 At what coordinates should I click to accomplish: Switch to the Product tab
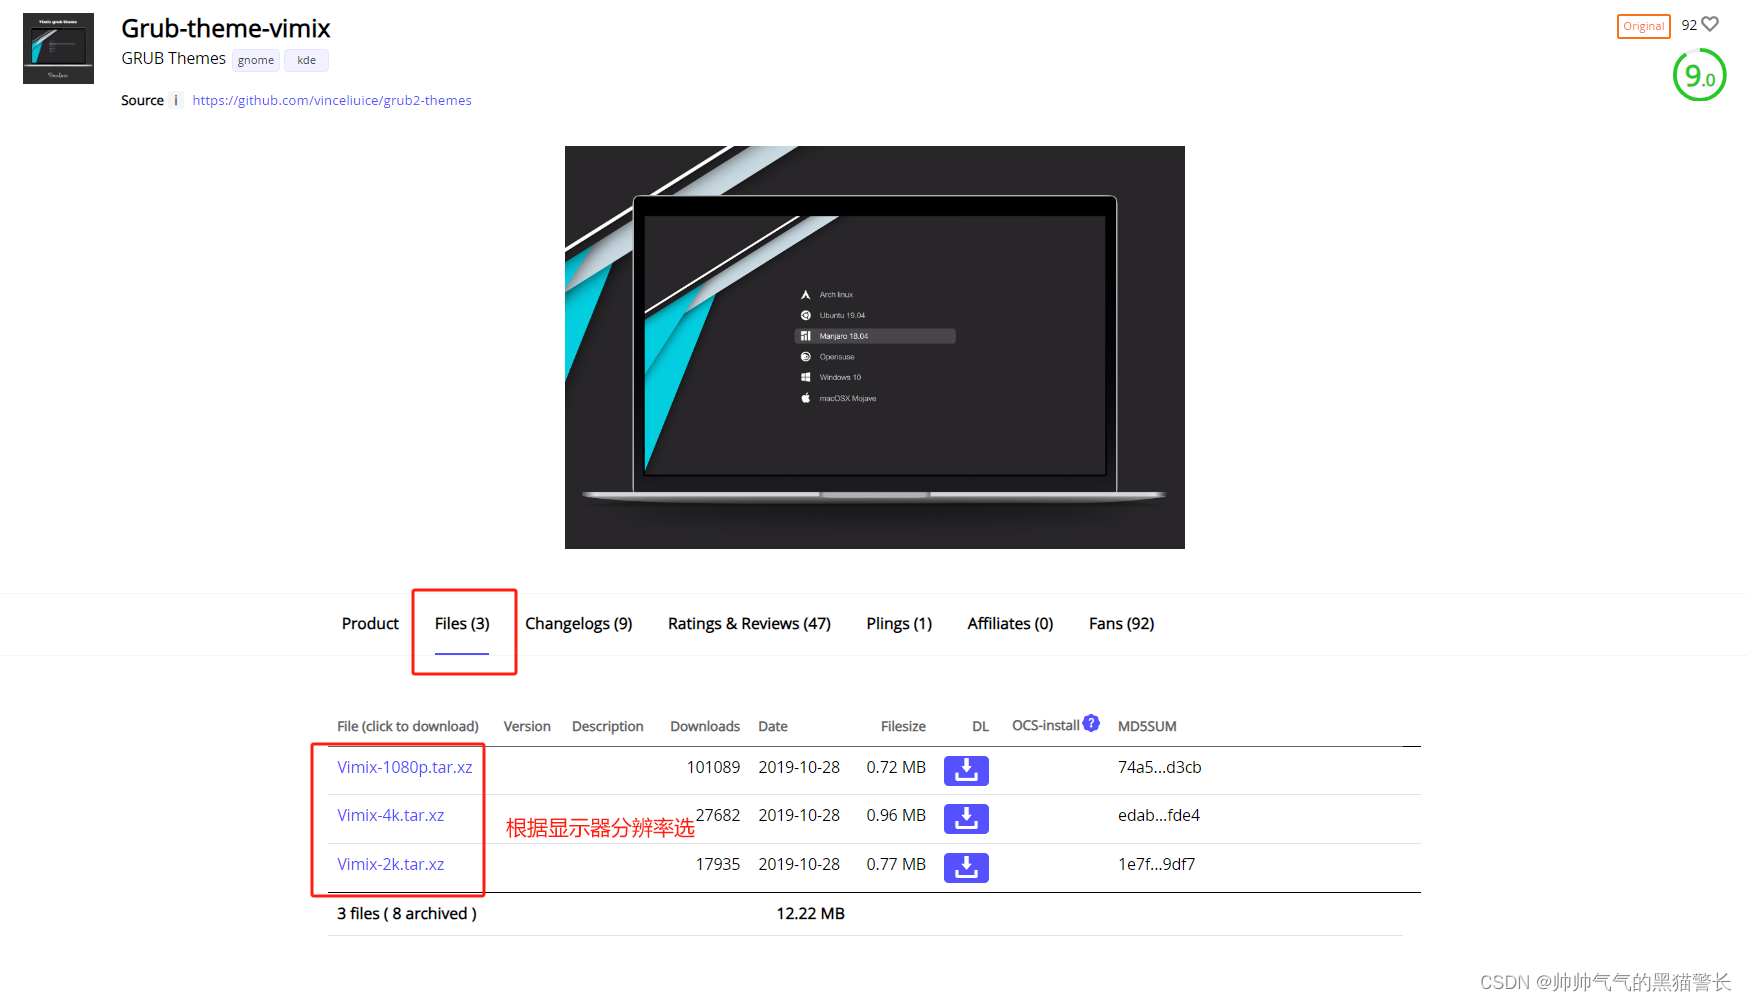(370, 623)
